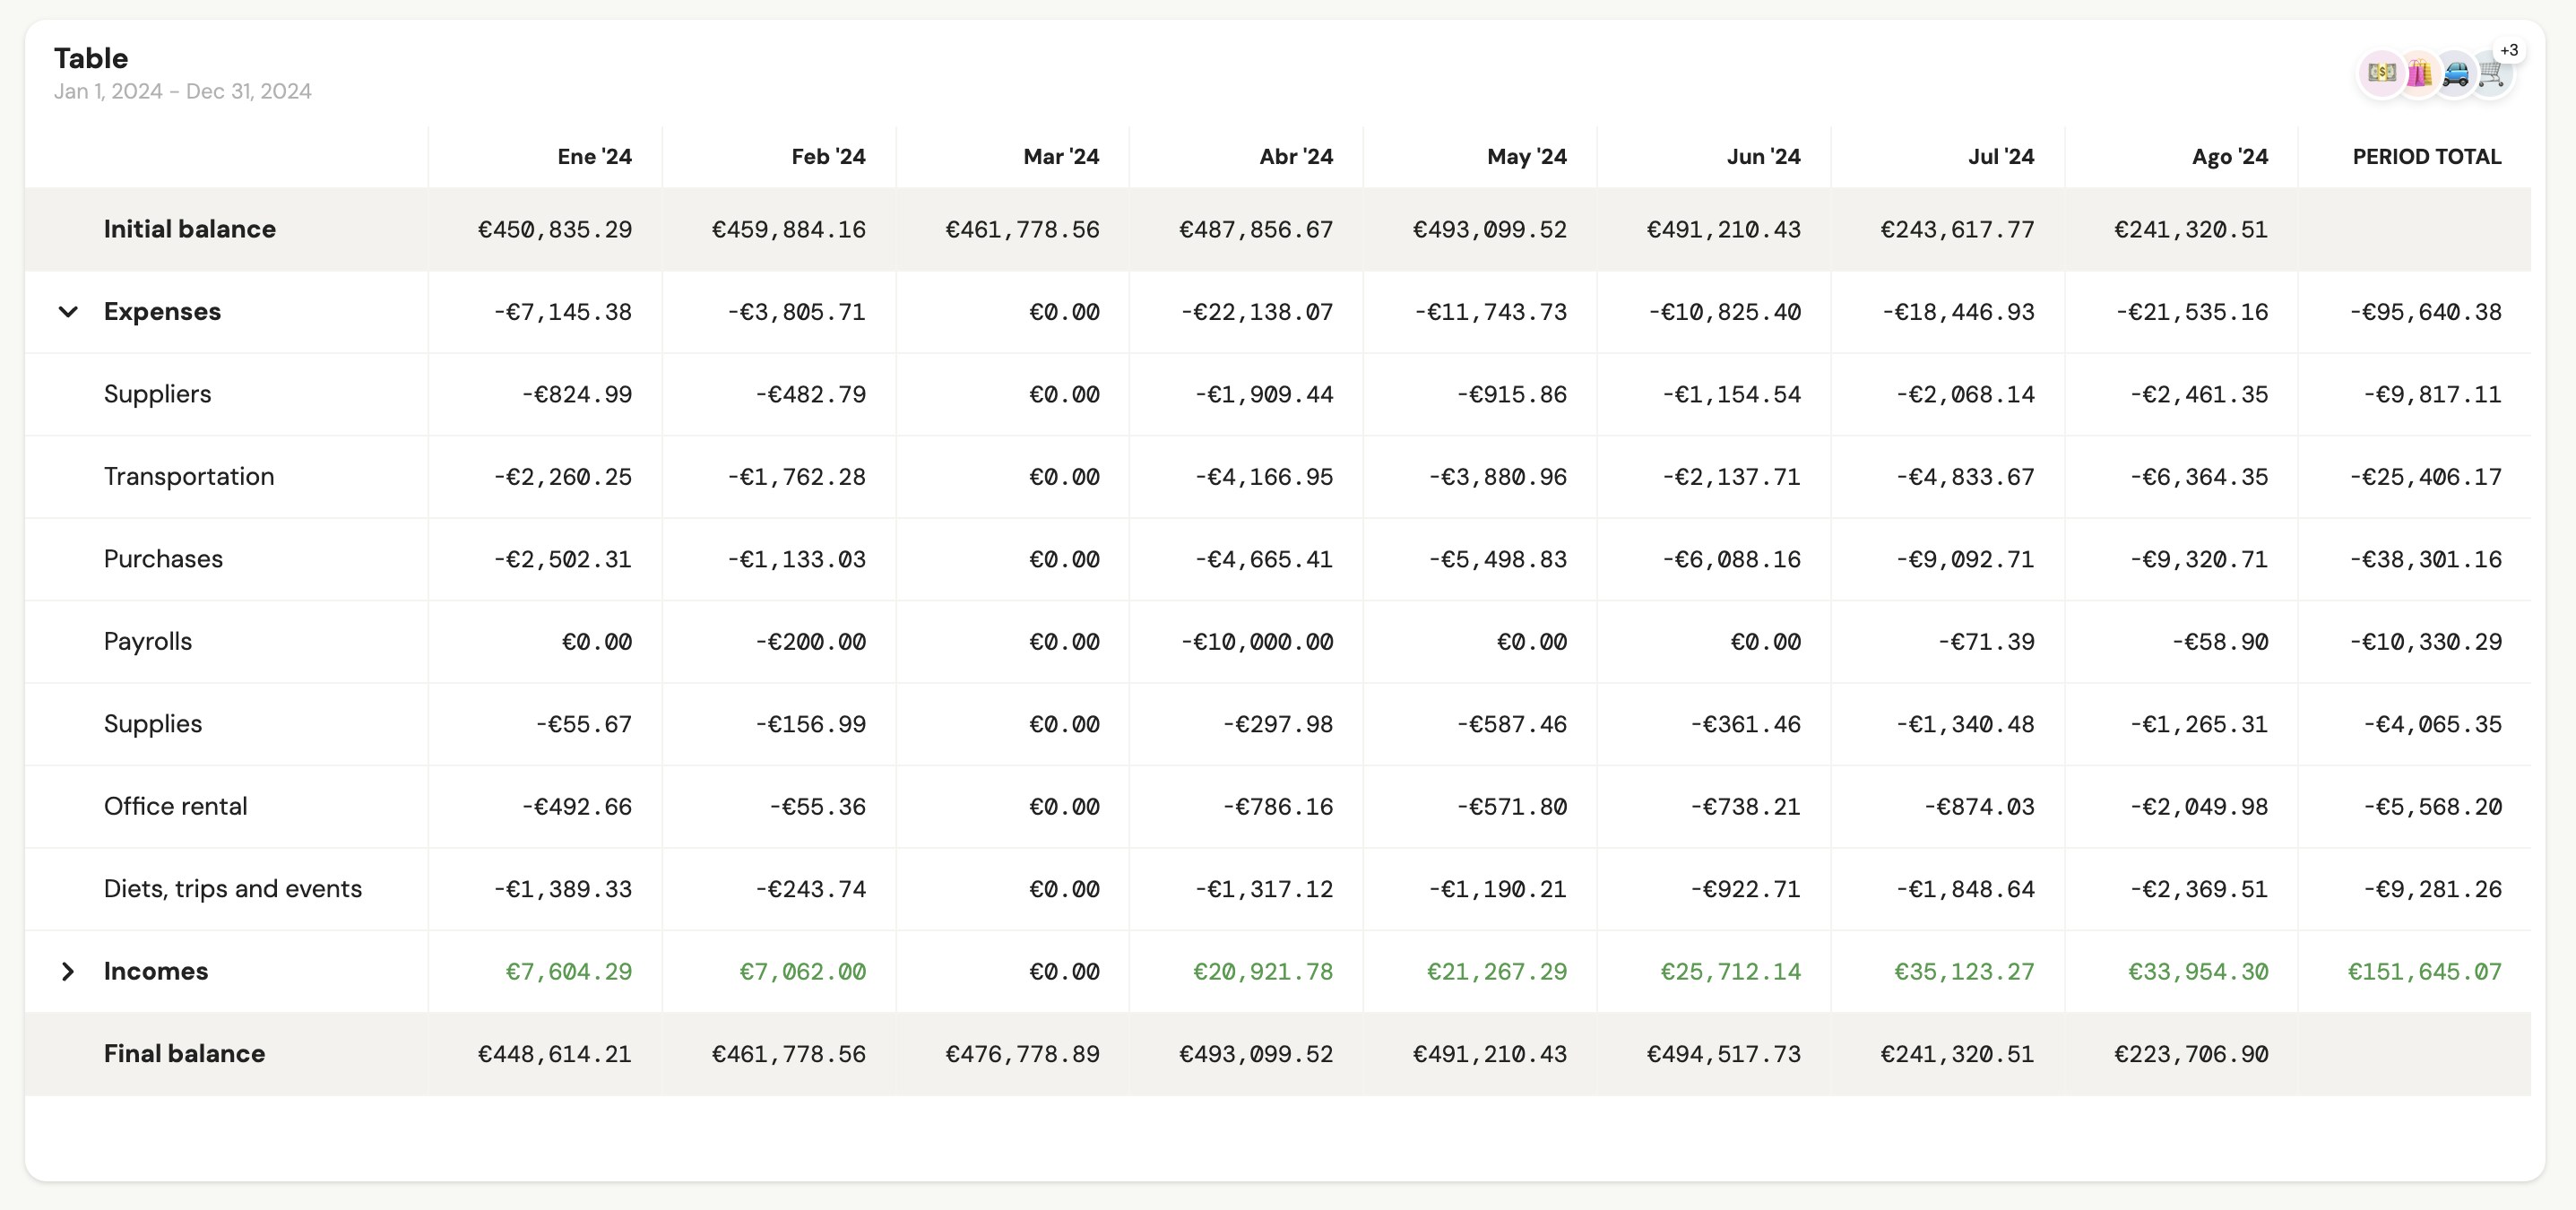Open the +3 more categories badge

click(x=2509, y=50)
